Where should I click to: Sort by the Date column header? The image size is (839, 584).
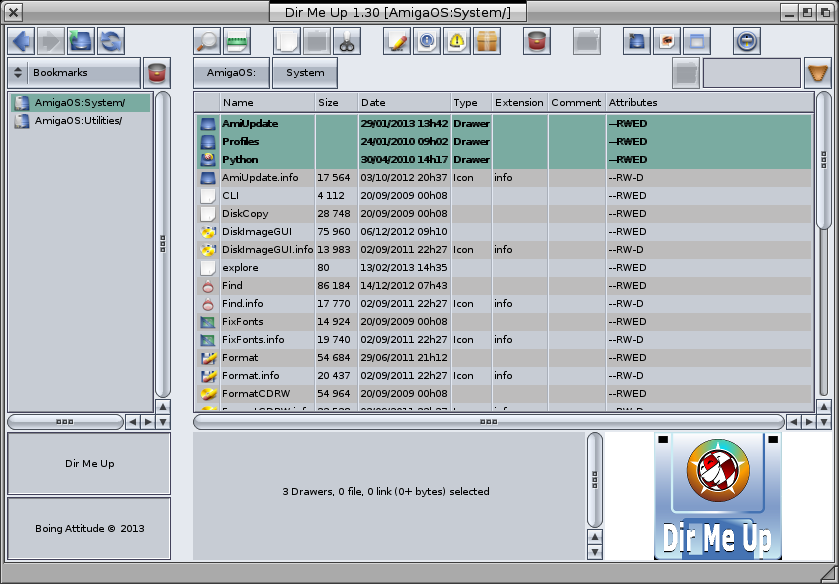403,102
